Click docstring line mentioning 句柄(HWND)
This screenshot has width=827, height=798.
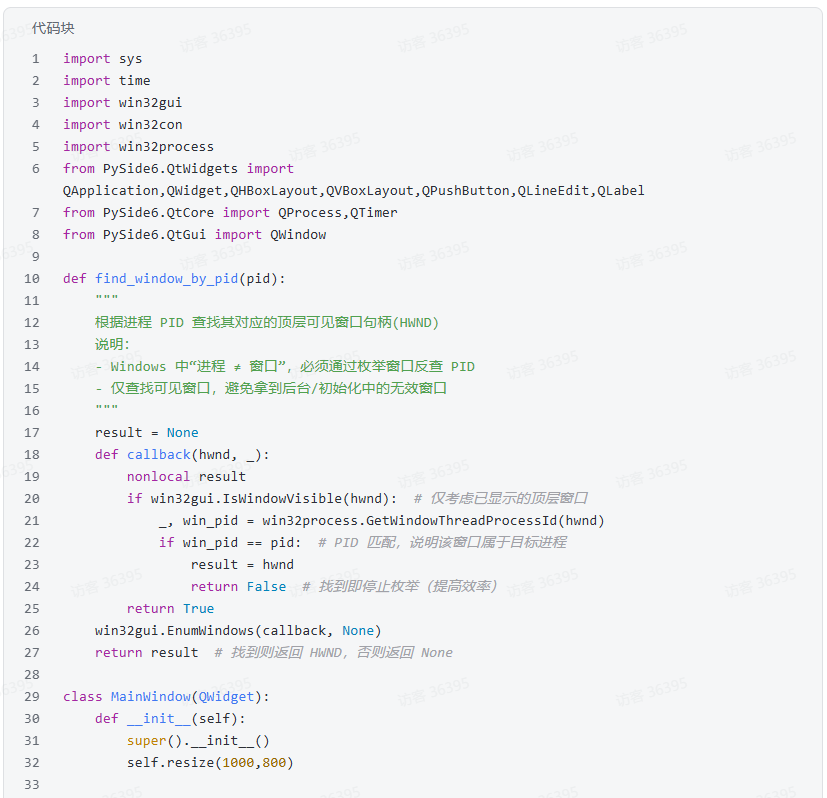pyautogui.click(x=266, y=323)
